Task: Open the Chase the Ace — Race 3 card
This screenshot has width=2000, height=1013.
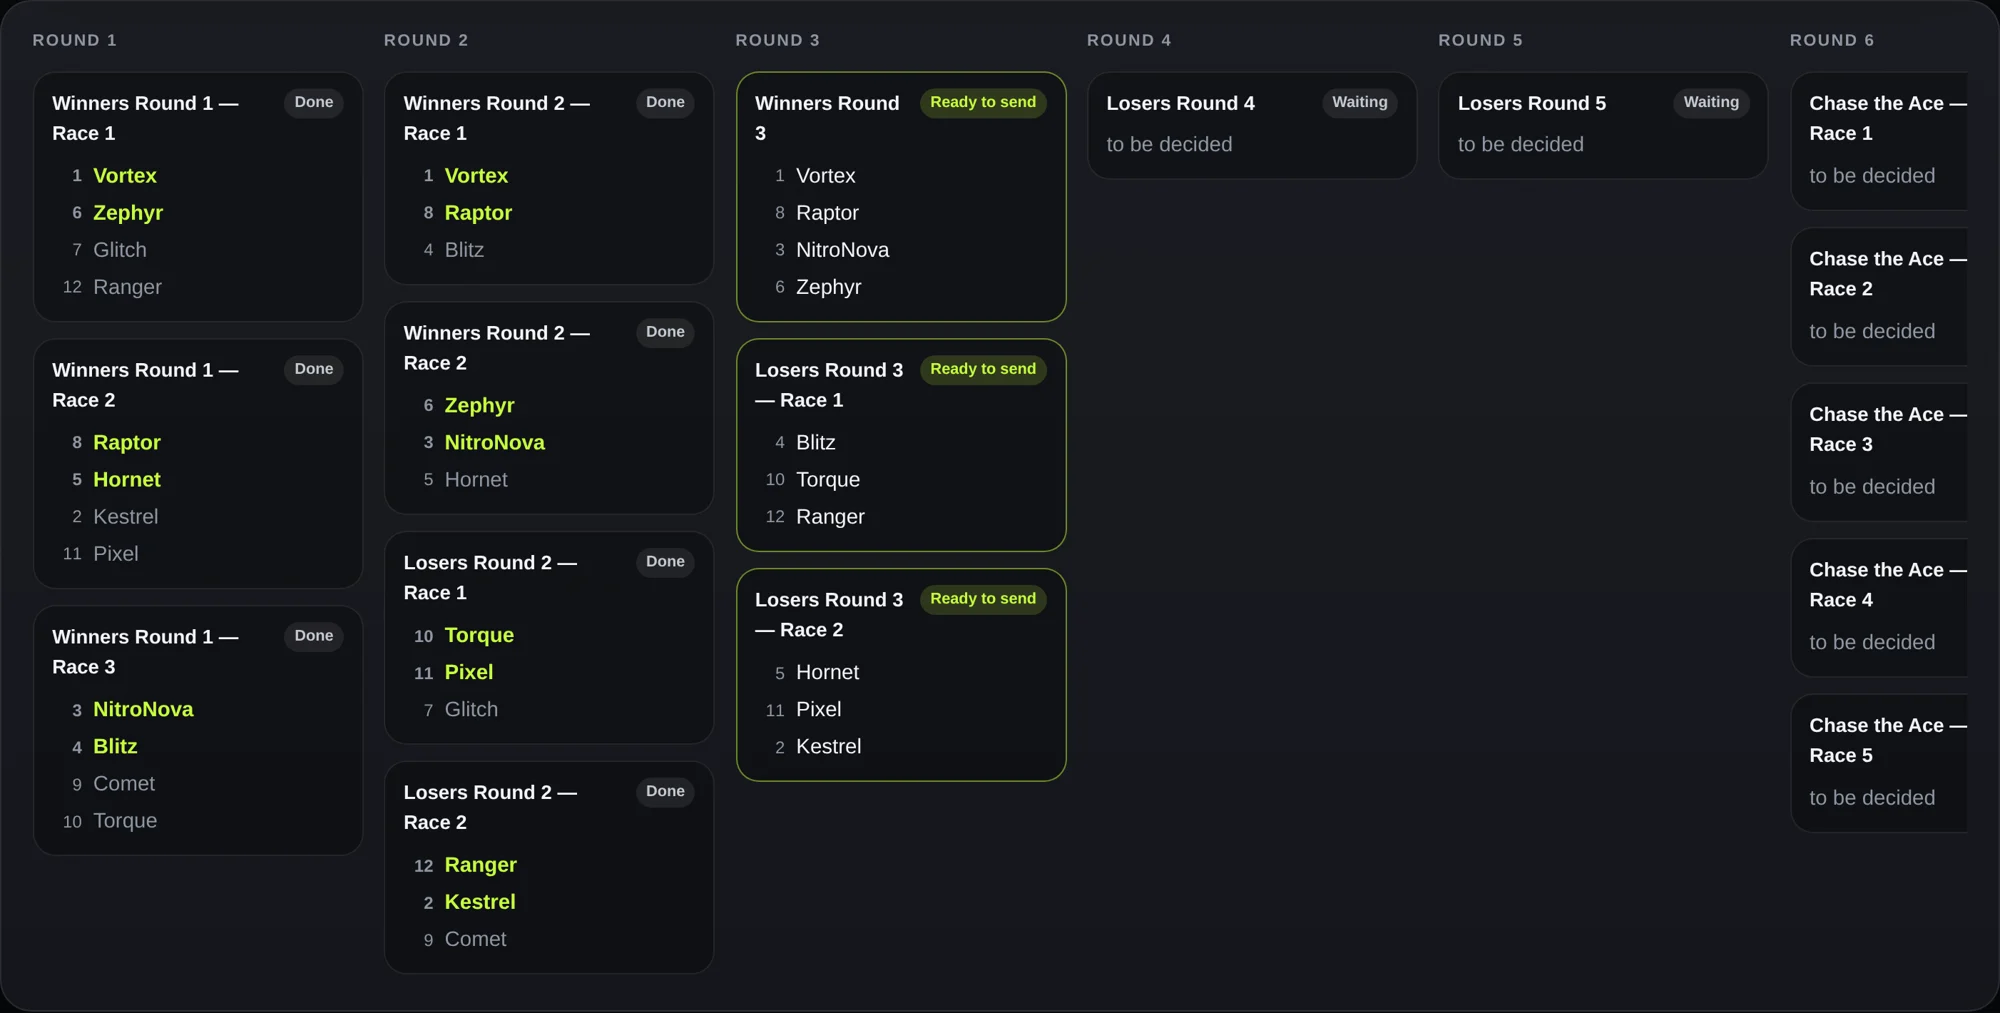Action: coord(1879,451)
